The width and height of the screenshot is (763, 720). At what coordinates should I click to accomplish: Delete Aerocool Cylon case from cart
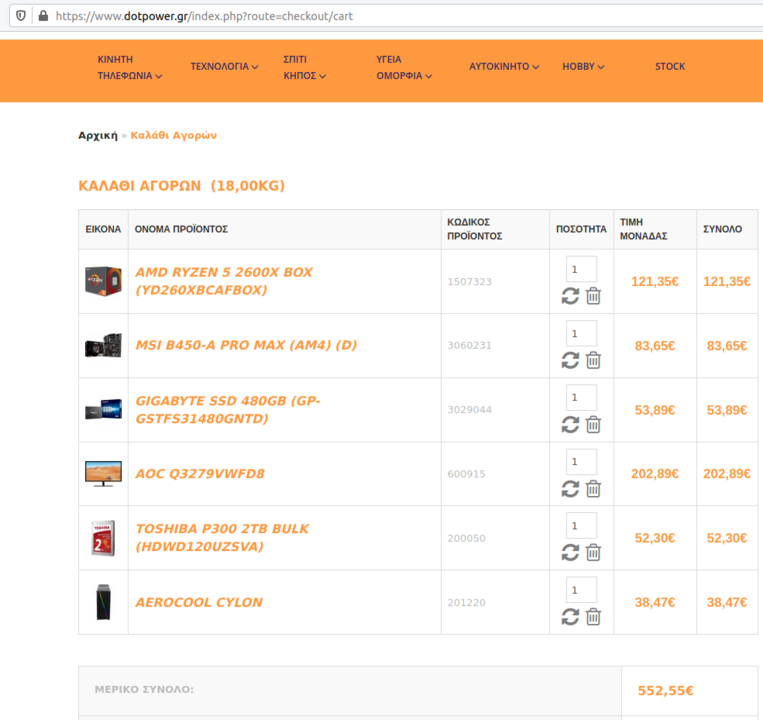coord(593,617)
